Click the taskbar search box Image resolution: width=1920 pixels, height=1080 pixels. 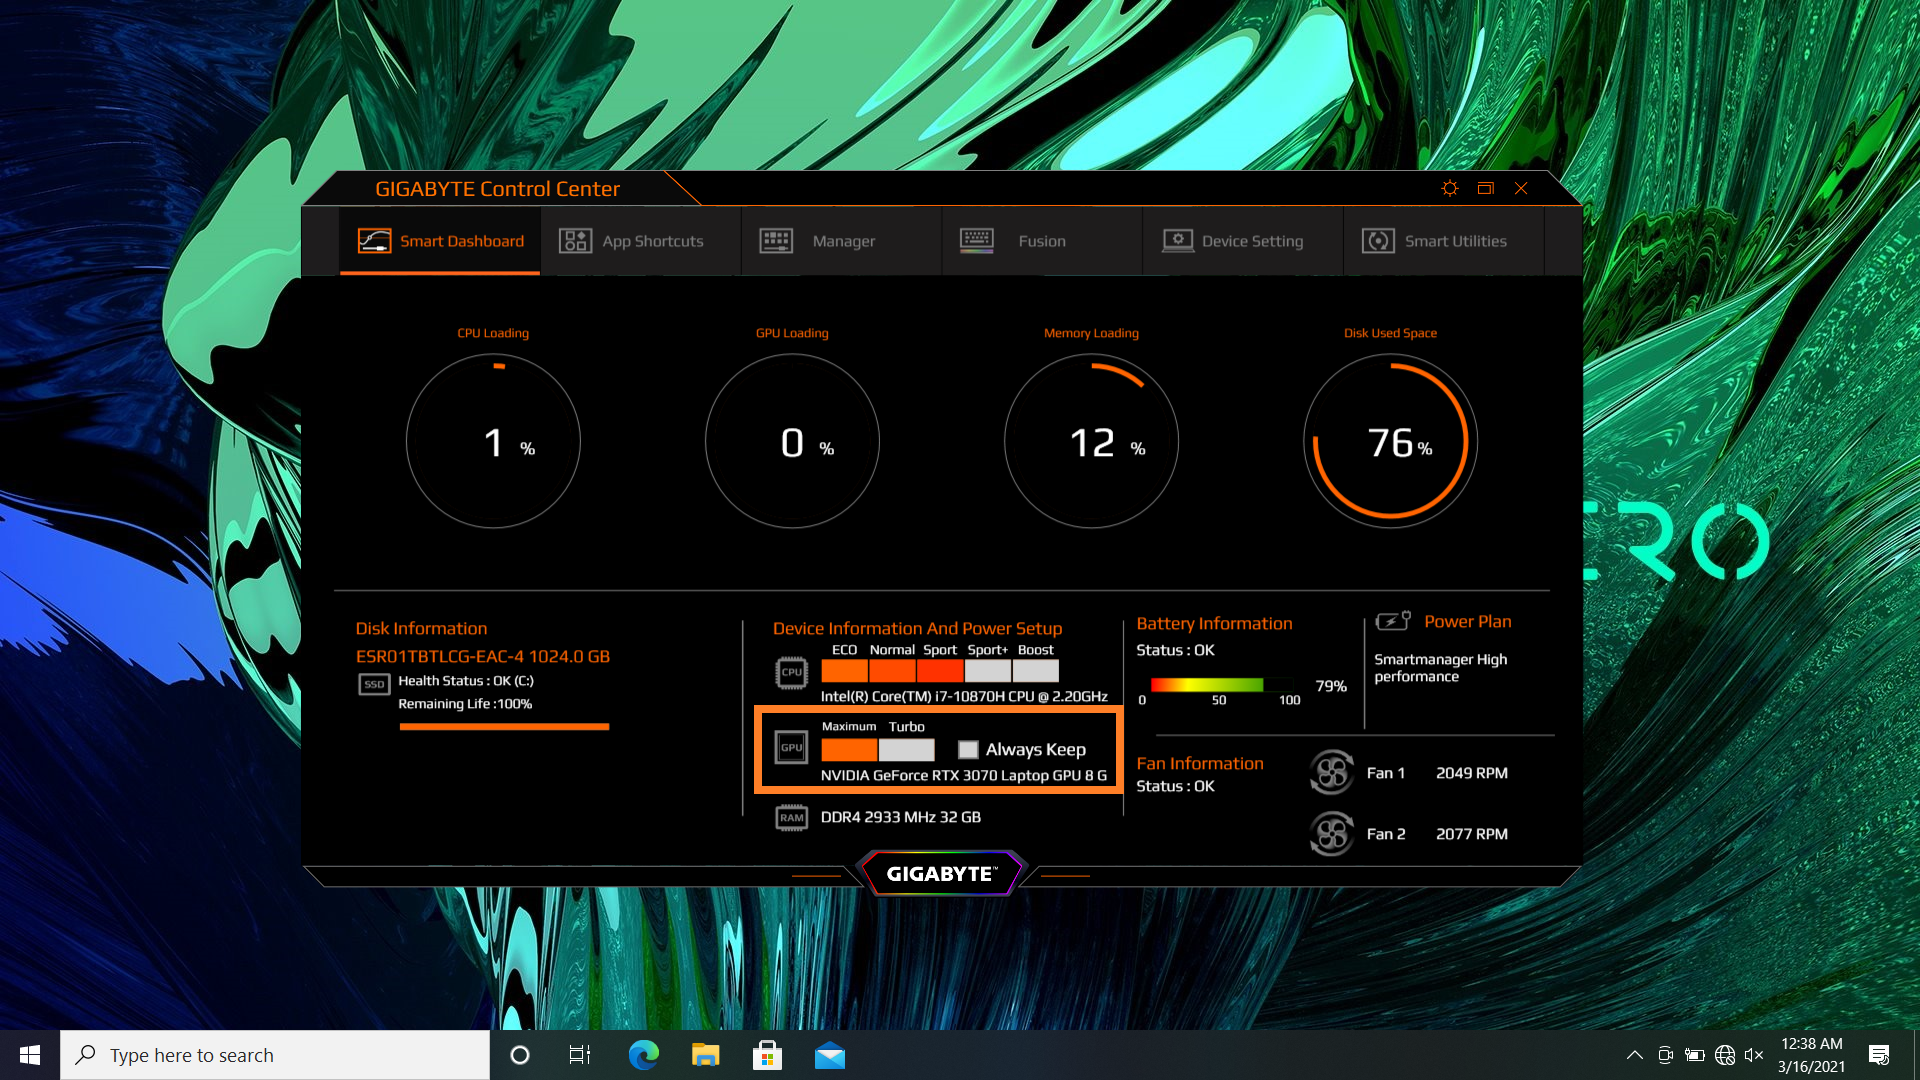point(275,1055)
